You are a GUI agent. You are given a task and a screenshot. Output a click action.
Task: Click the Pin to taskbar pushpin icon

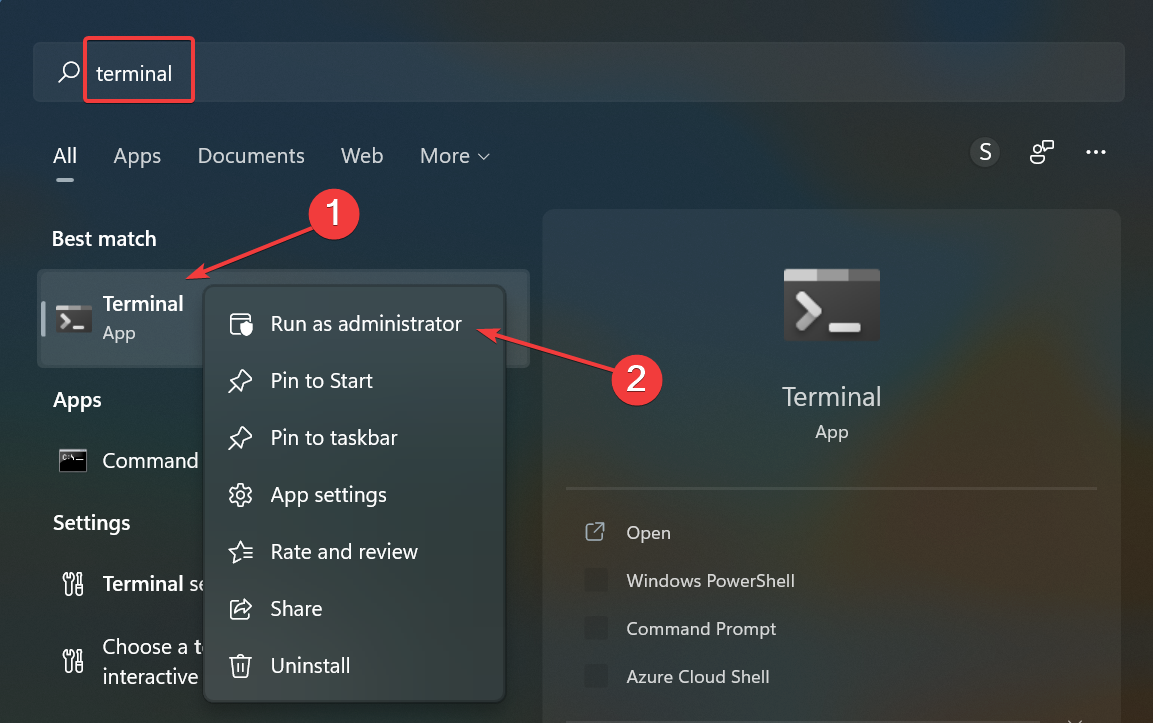coord(240,438)
